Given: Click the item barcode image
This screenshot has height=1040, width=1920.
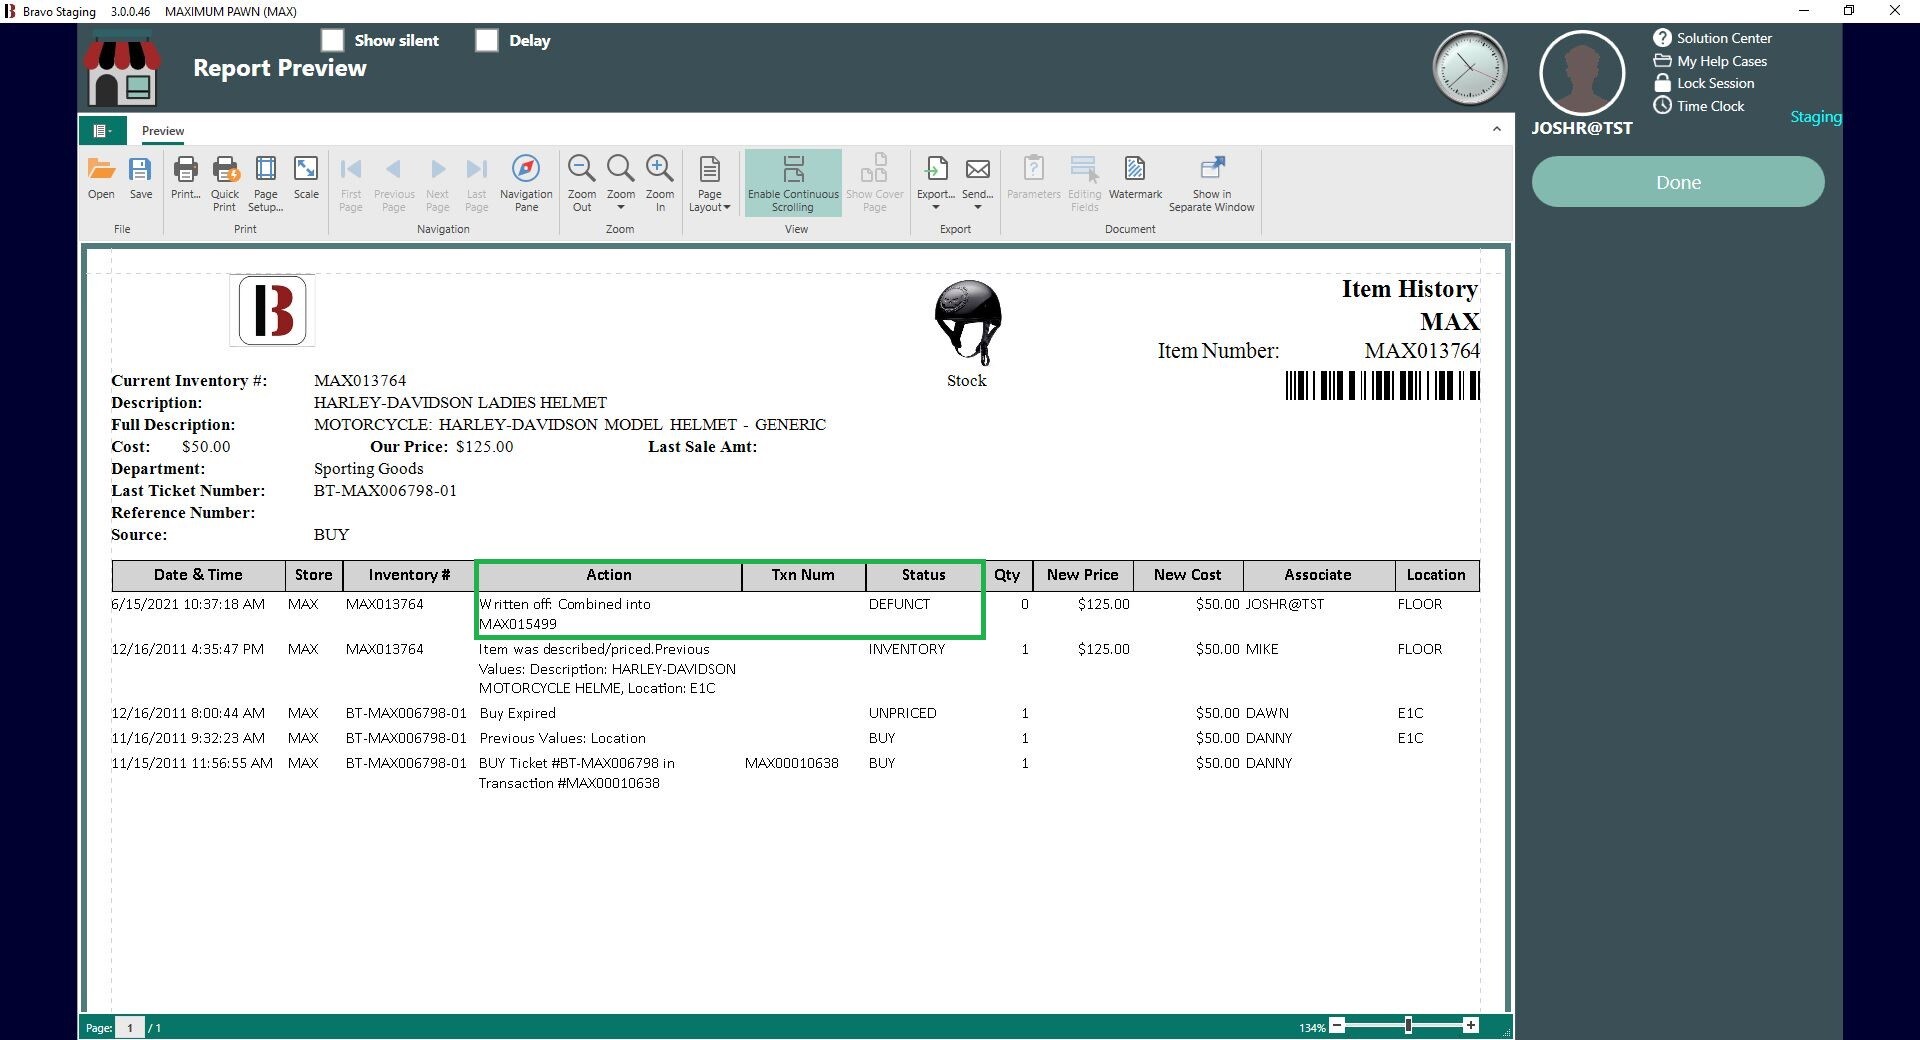Looking at the screenshot, I should pyautogui.click(x=1382, y=386).
